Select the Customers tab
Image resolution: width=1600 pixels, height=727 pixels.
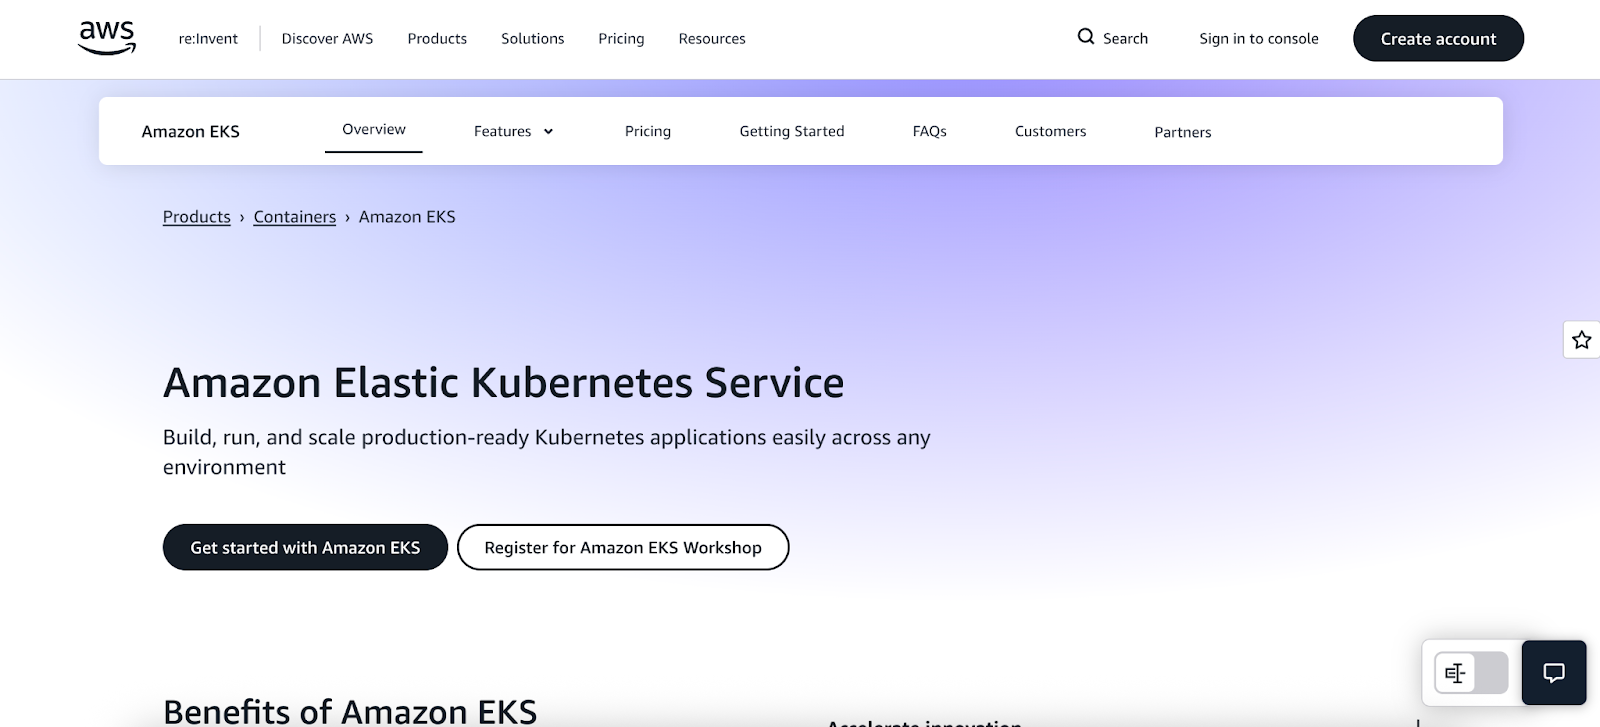click(x=1050, y=131)
